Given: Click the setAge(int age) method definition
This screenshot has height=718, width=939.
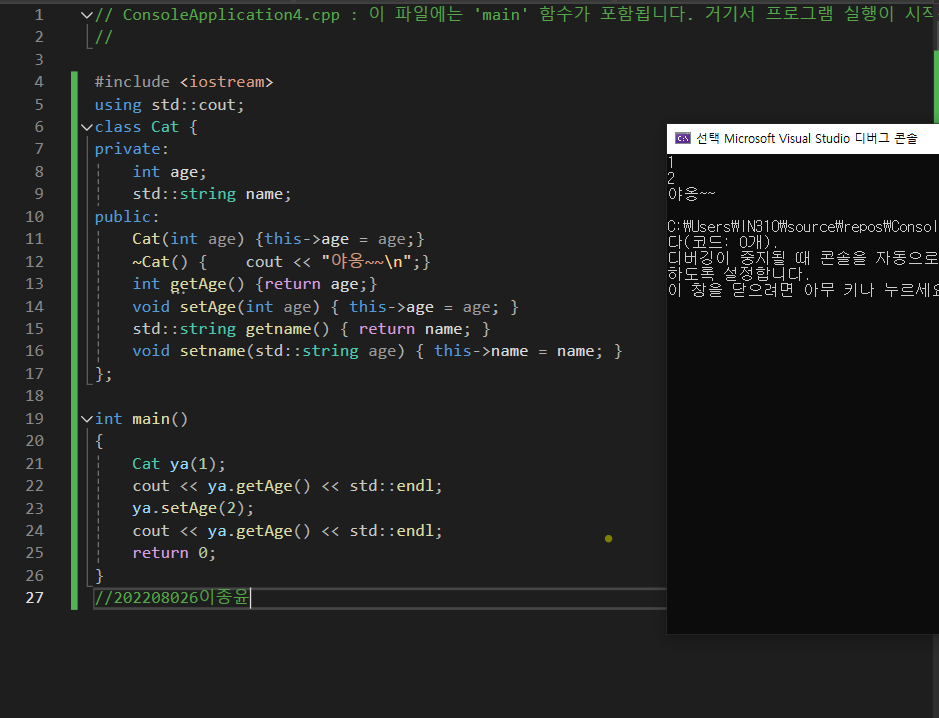Looking at the screenshot, I should (326, 307).
